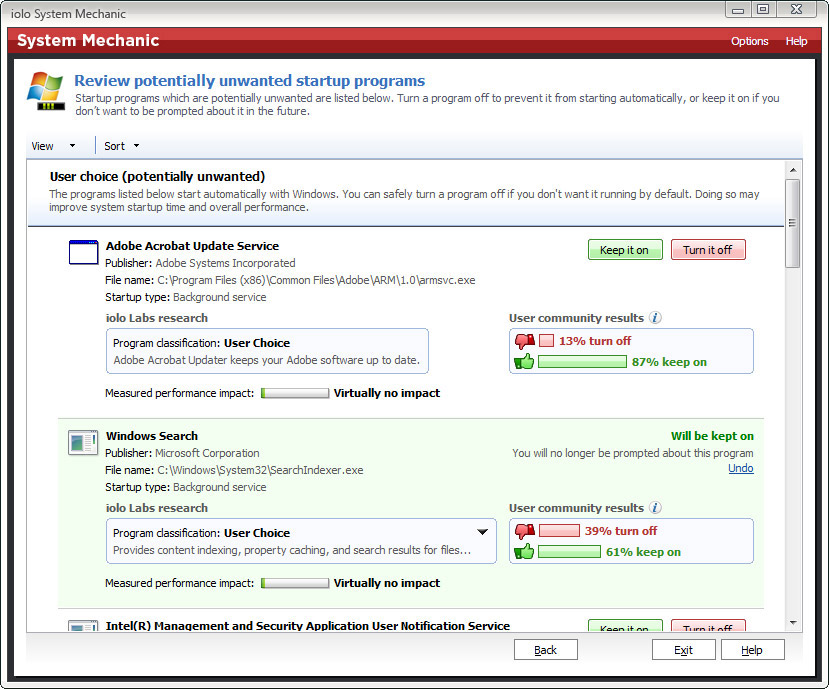The height and width of the screenshot is (689, 829).
Task: Click Adobe's measured performance impact bar
Action: [x=295, y=393]
